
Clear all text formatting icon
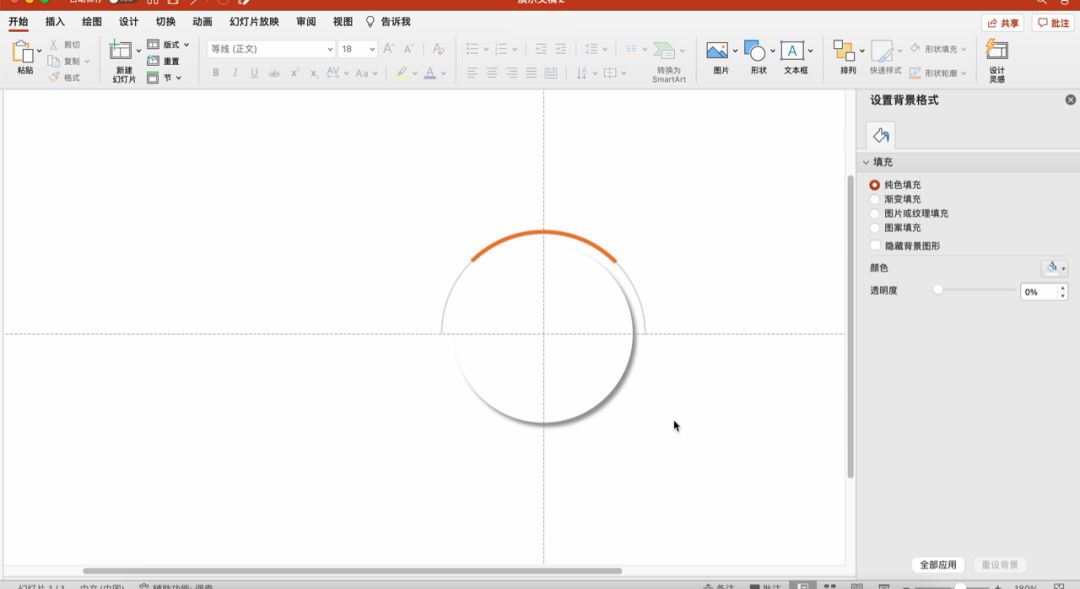(x=438, y=48)
